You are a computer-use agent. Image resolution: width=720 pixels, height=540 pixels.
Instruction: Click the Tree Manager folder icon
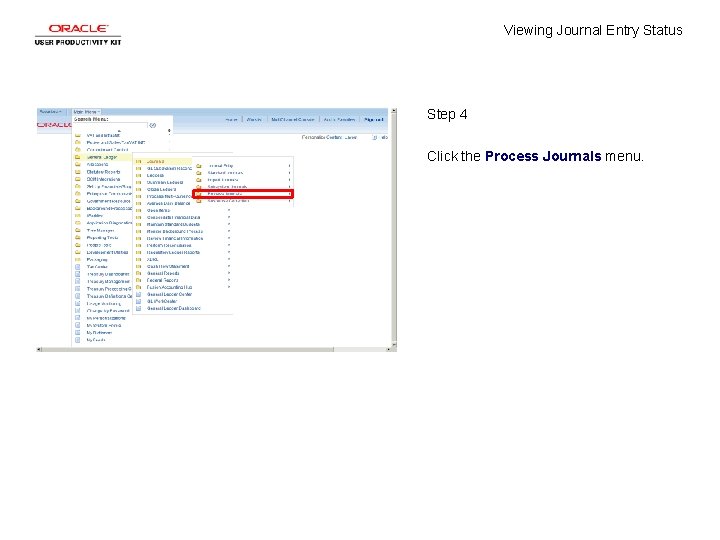point(78,231)
